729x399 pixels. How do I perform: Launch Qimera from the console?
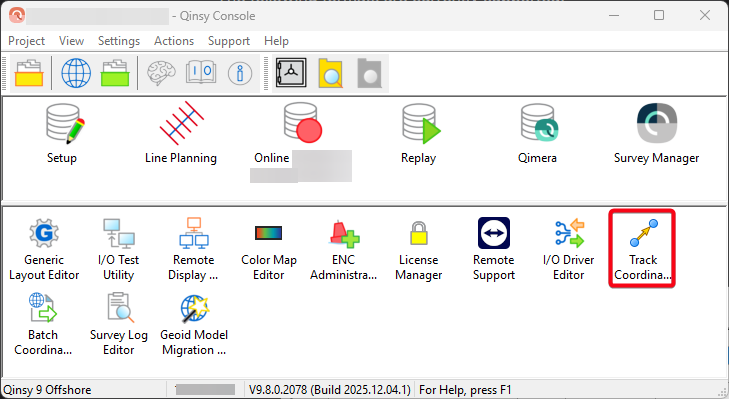[x=537, y=133]
